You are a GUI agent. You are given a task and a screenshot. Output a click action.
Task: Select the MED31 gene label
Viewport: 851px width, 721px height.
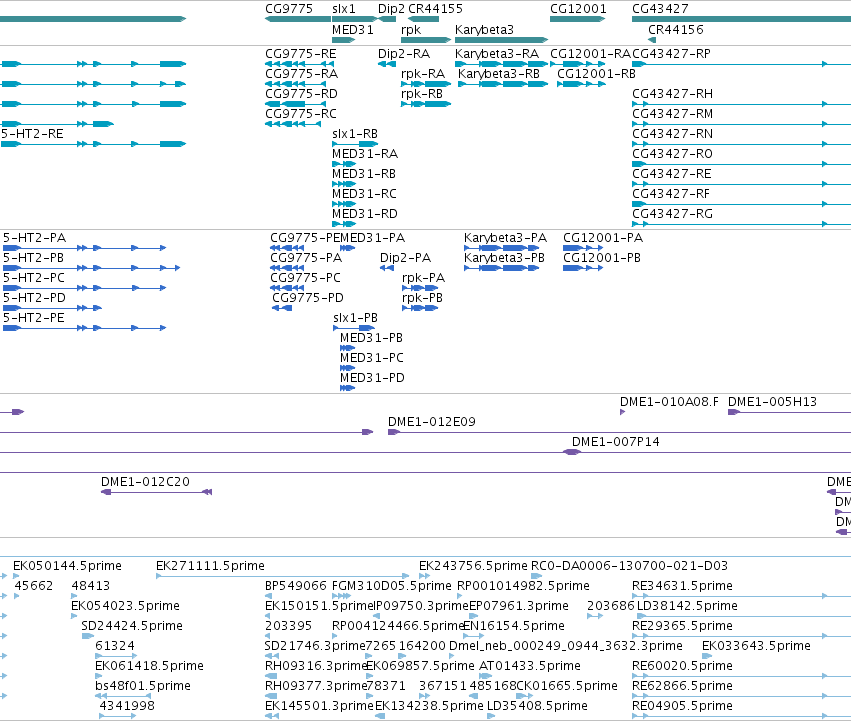[353, 29]
